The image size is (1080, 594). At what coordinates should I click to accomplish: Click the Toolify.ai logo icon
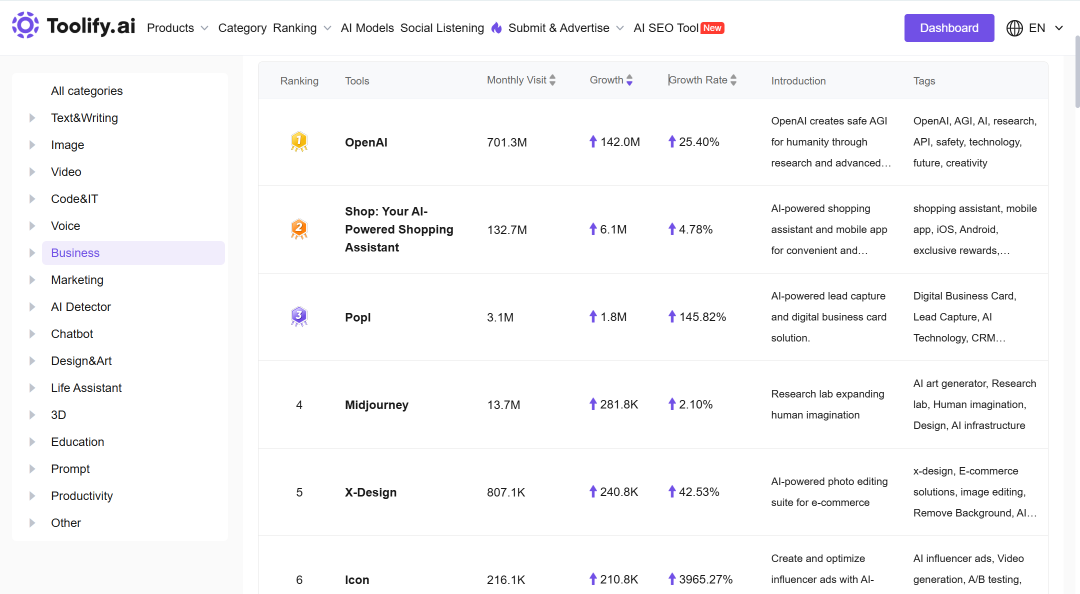[25, 25]
